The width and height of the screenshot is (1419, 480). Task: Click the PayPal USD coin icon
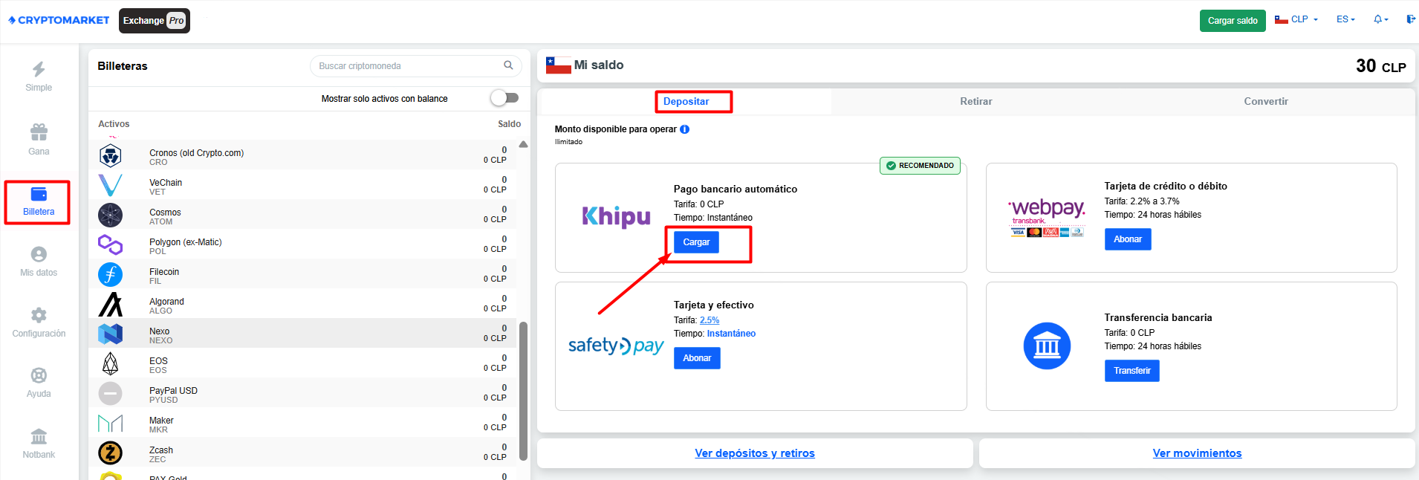click(x=110, y=394)
